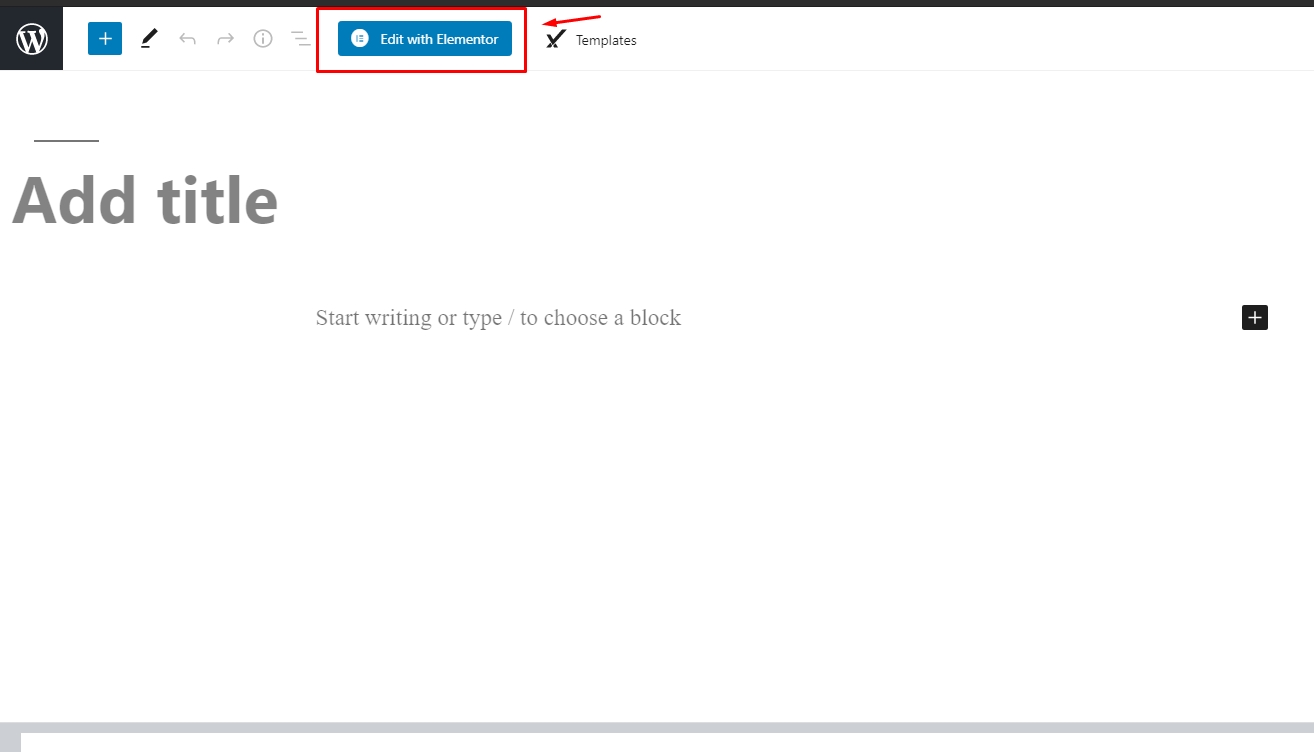Click Edit with Elementor

422,38
